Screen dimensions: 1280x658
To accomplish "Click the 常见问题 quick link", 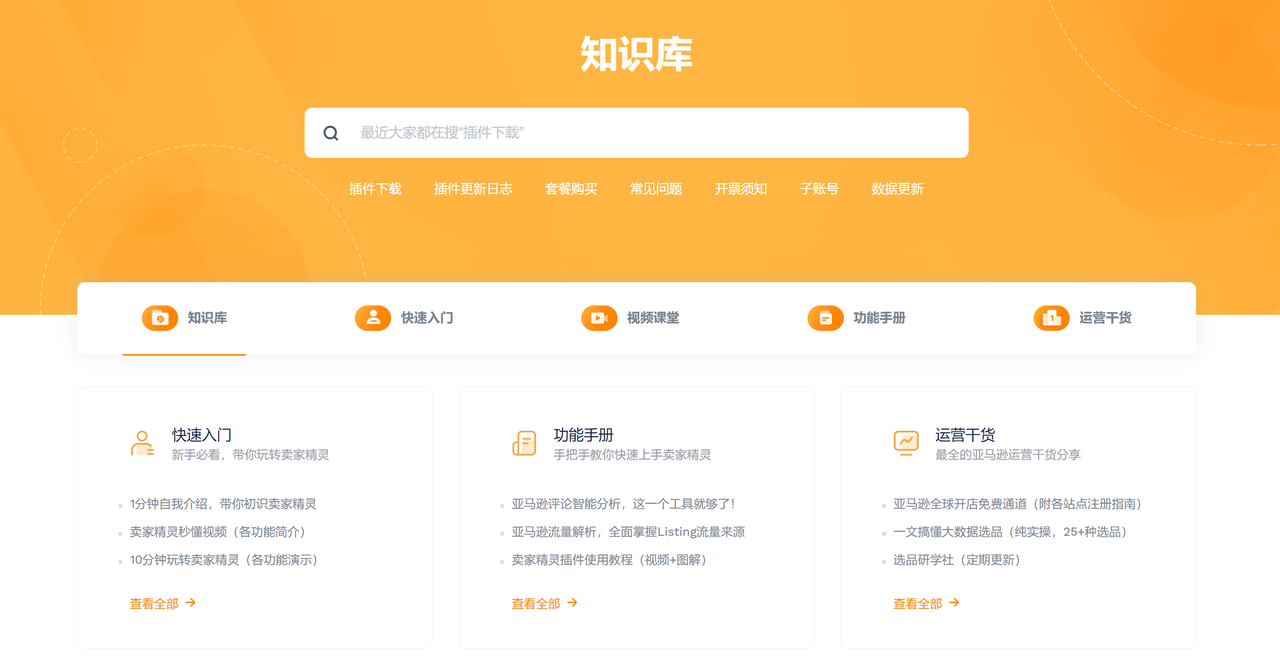I will click(x=656, y=189).
